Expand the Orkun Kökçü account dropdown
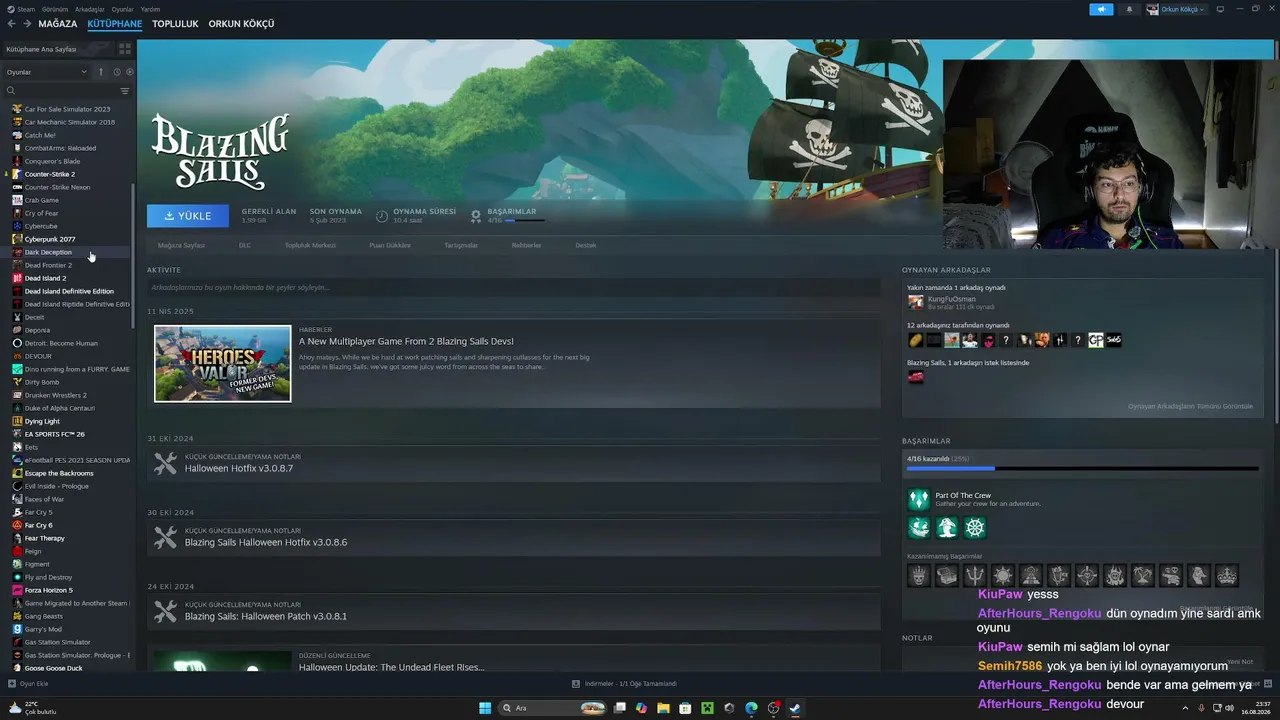The image size is (1280, 720). click(1176, 9)
